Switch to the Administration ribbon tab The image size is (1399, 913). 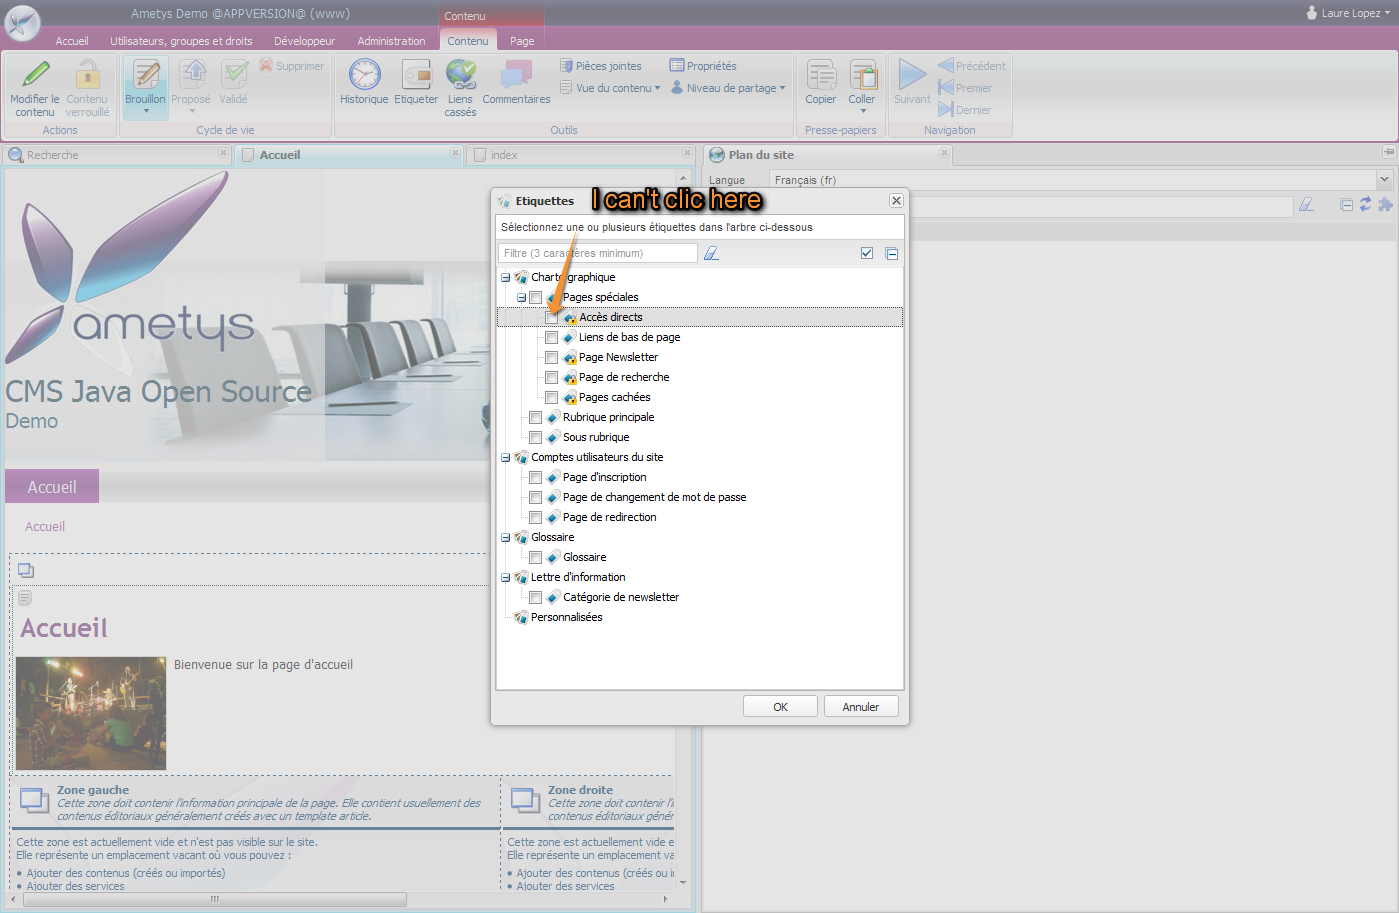click(391, 41)
